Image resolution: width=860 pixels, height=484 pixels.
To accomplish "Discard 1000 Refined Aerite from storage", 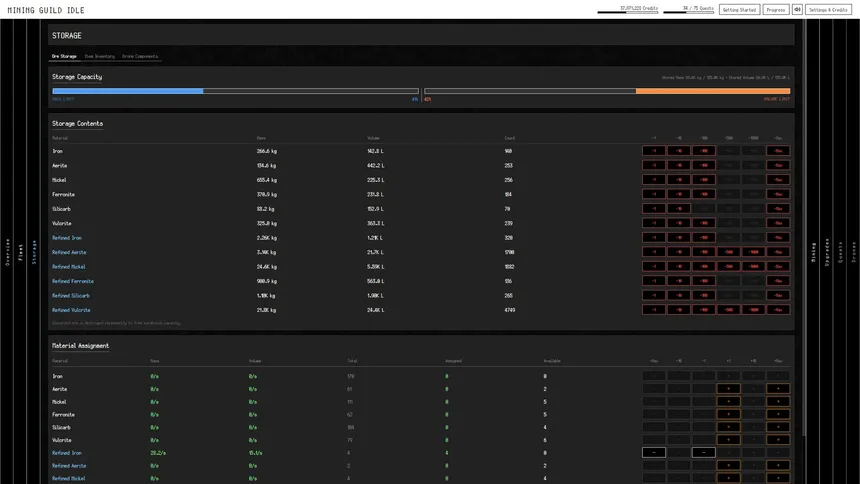I will tap(754, 252).
